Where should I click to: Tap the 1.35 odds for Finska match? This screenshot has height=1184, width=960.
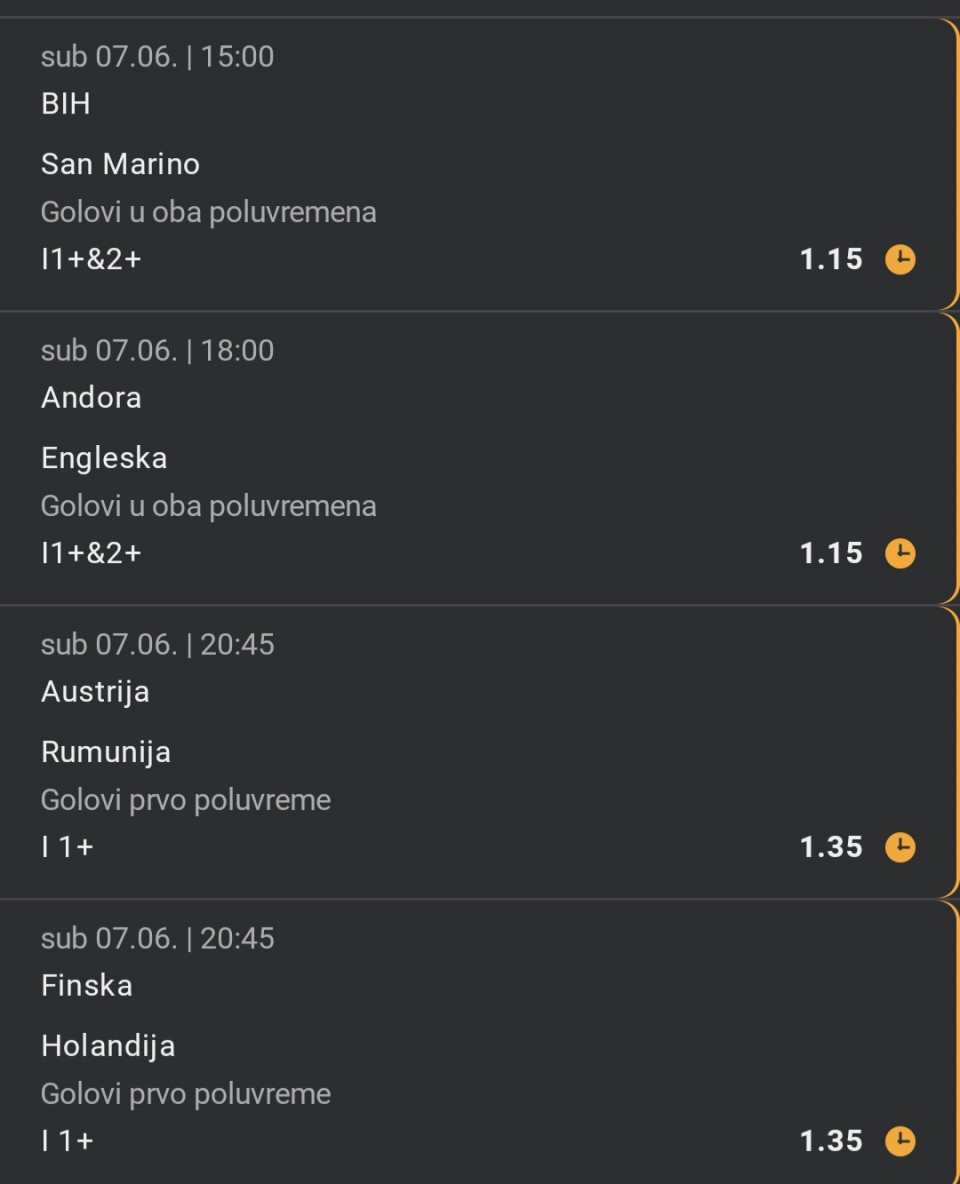point(831,1141)
